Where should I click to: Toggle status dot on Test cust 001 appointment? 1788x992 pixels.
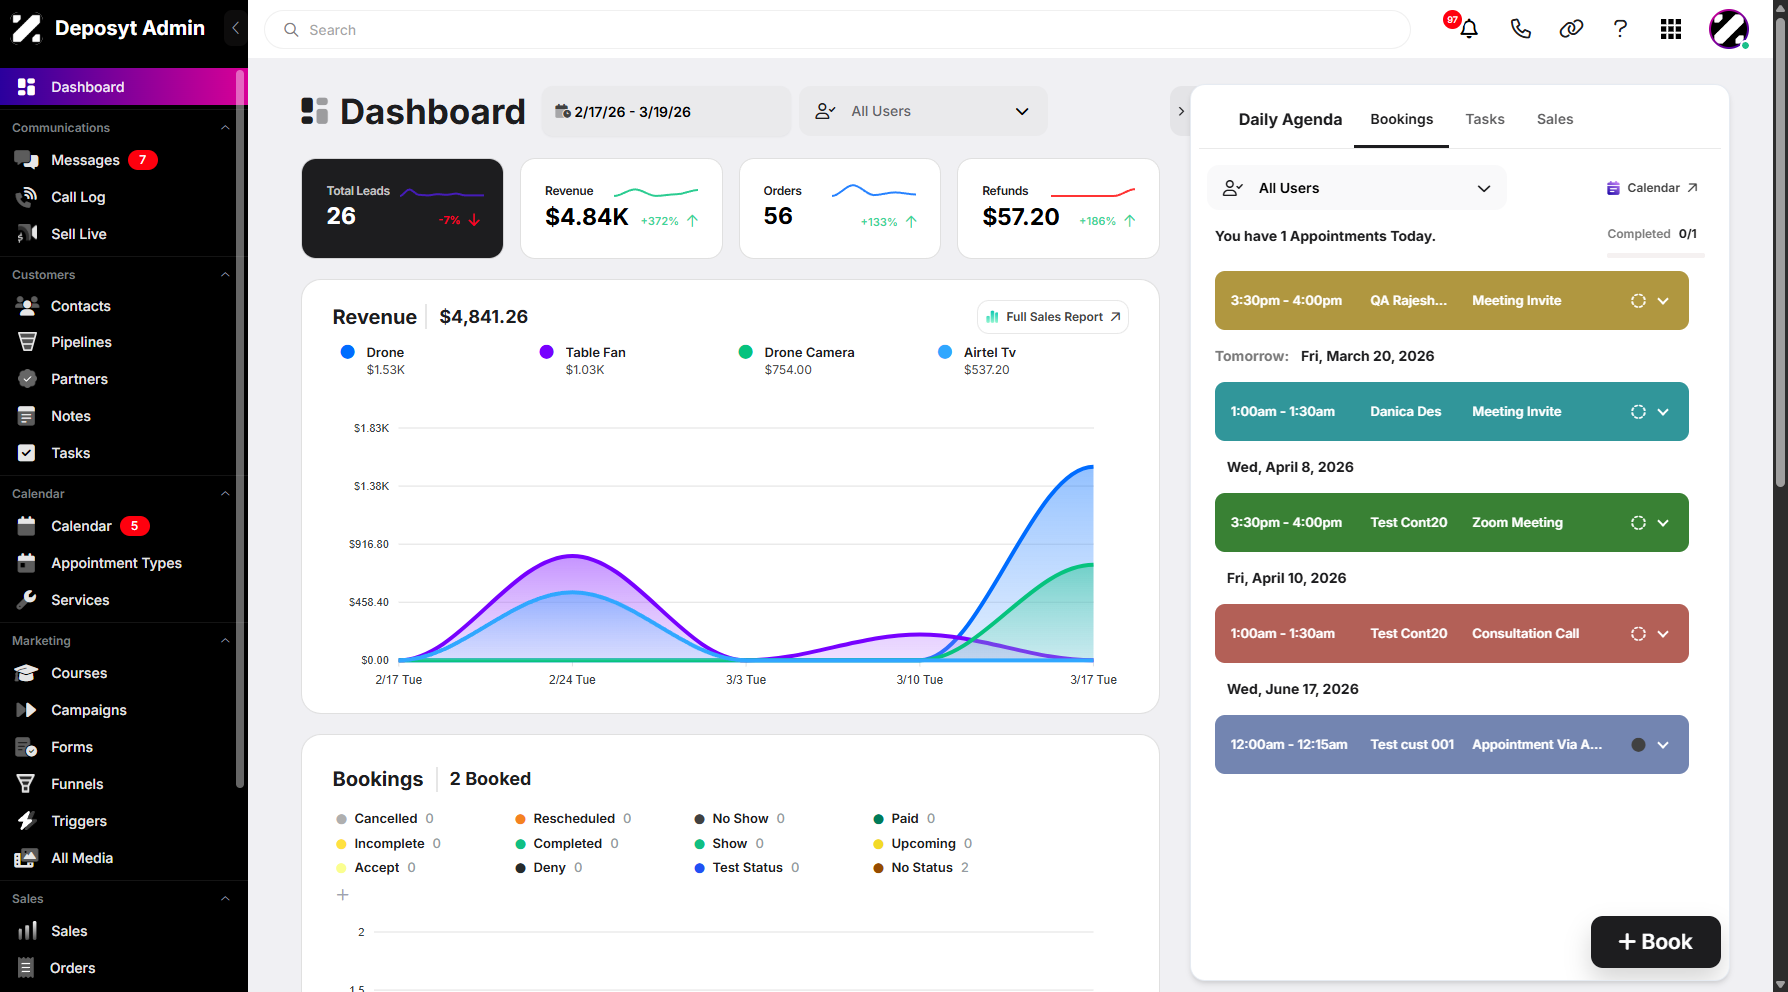1638,745
